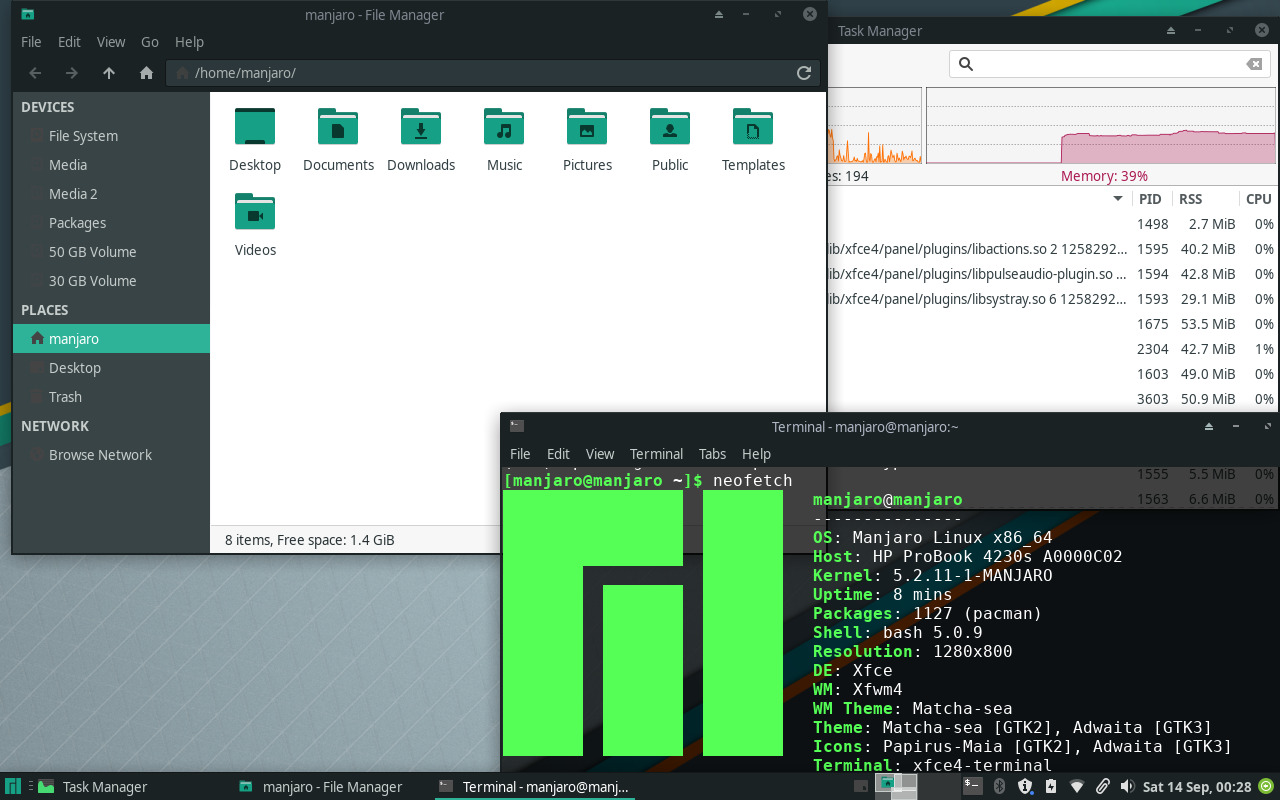The height and width of the screenshot is (800, 1280).
Task: Open the battery power manager tray icon
Action: tap(1050, 787)
